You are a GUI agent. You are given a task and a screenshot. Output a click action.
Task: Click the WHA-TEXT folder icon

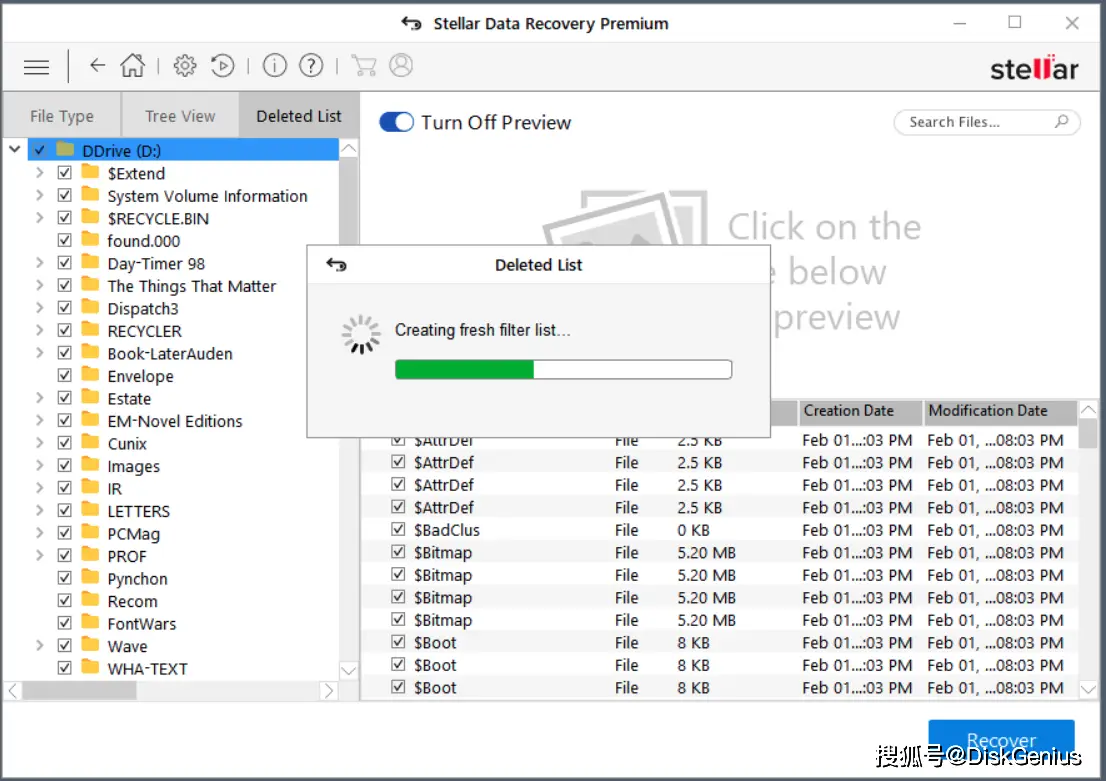90,667
